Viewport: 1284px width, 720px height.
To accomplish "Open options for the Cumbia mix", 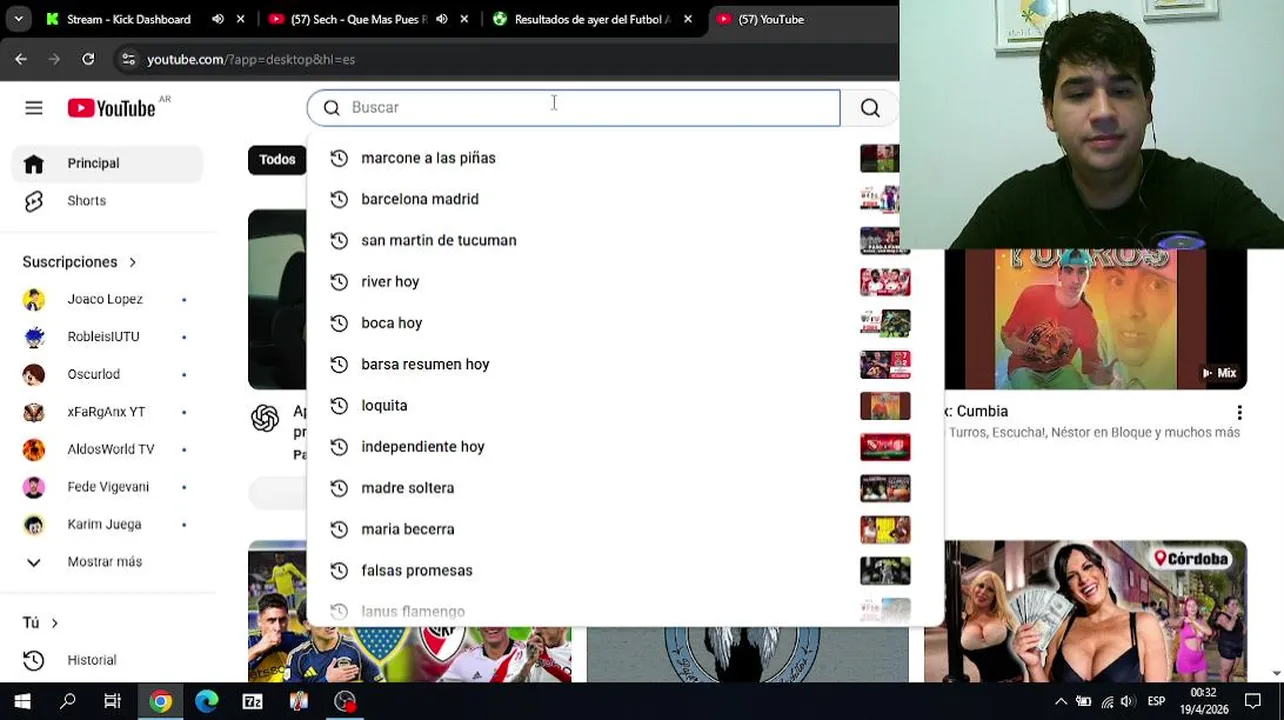I will tap(1239, 412).
